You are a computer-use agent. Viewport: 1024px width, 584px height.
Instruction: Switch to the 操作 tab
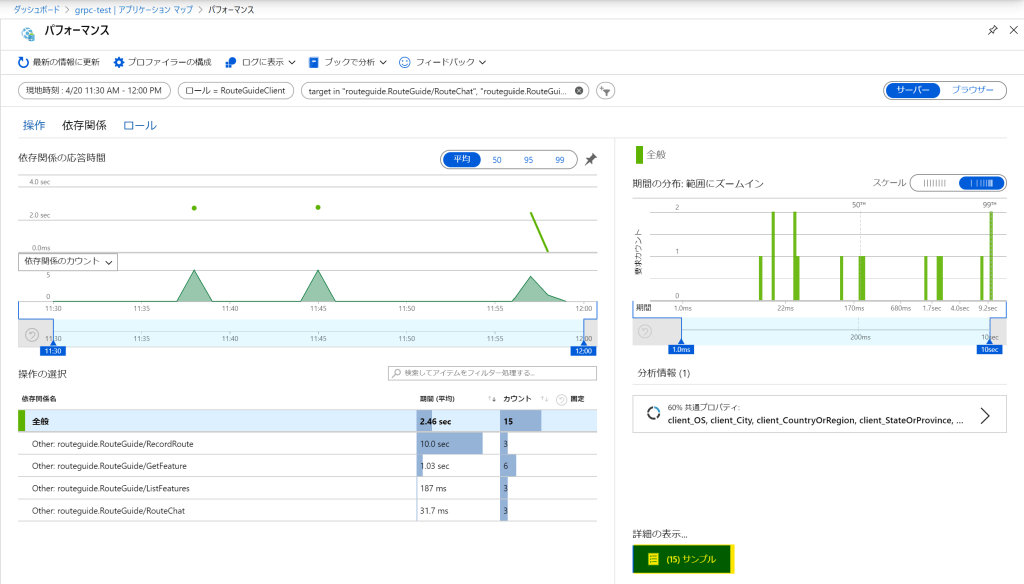pyautogui.click(x=34, y=126)
